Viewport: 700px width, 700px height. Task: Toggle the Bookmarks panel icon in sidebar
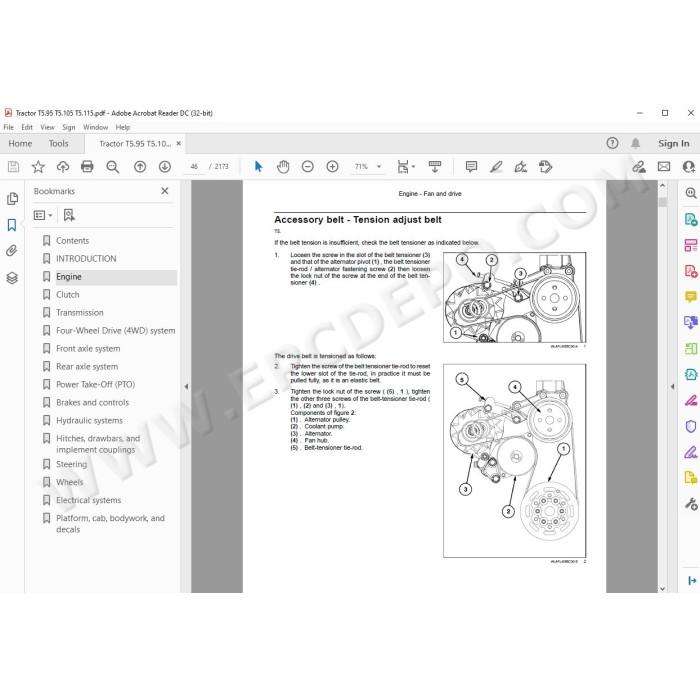coord(12,225)
